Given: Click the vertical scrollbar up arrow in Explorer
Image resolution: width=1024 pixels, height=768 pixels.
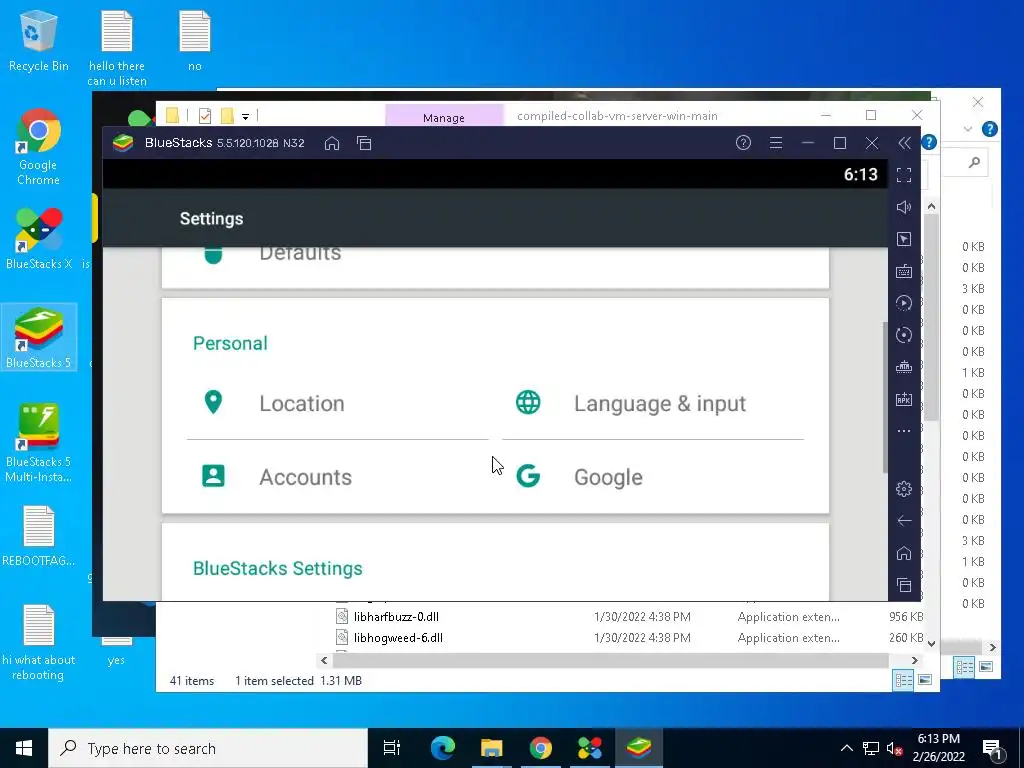Looking at the screenshot, I should [x=931, y=206].
